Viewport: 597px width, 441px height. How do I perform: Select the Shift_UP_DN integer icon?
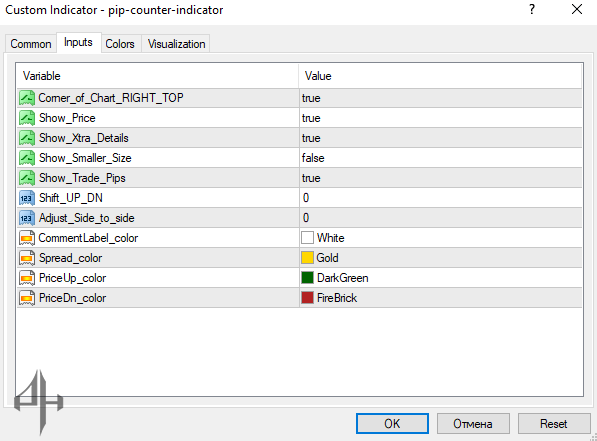[x=27, y=198]
